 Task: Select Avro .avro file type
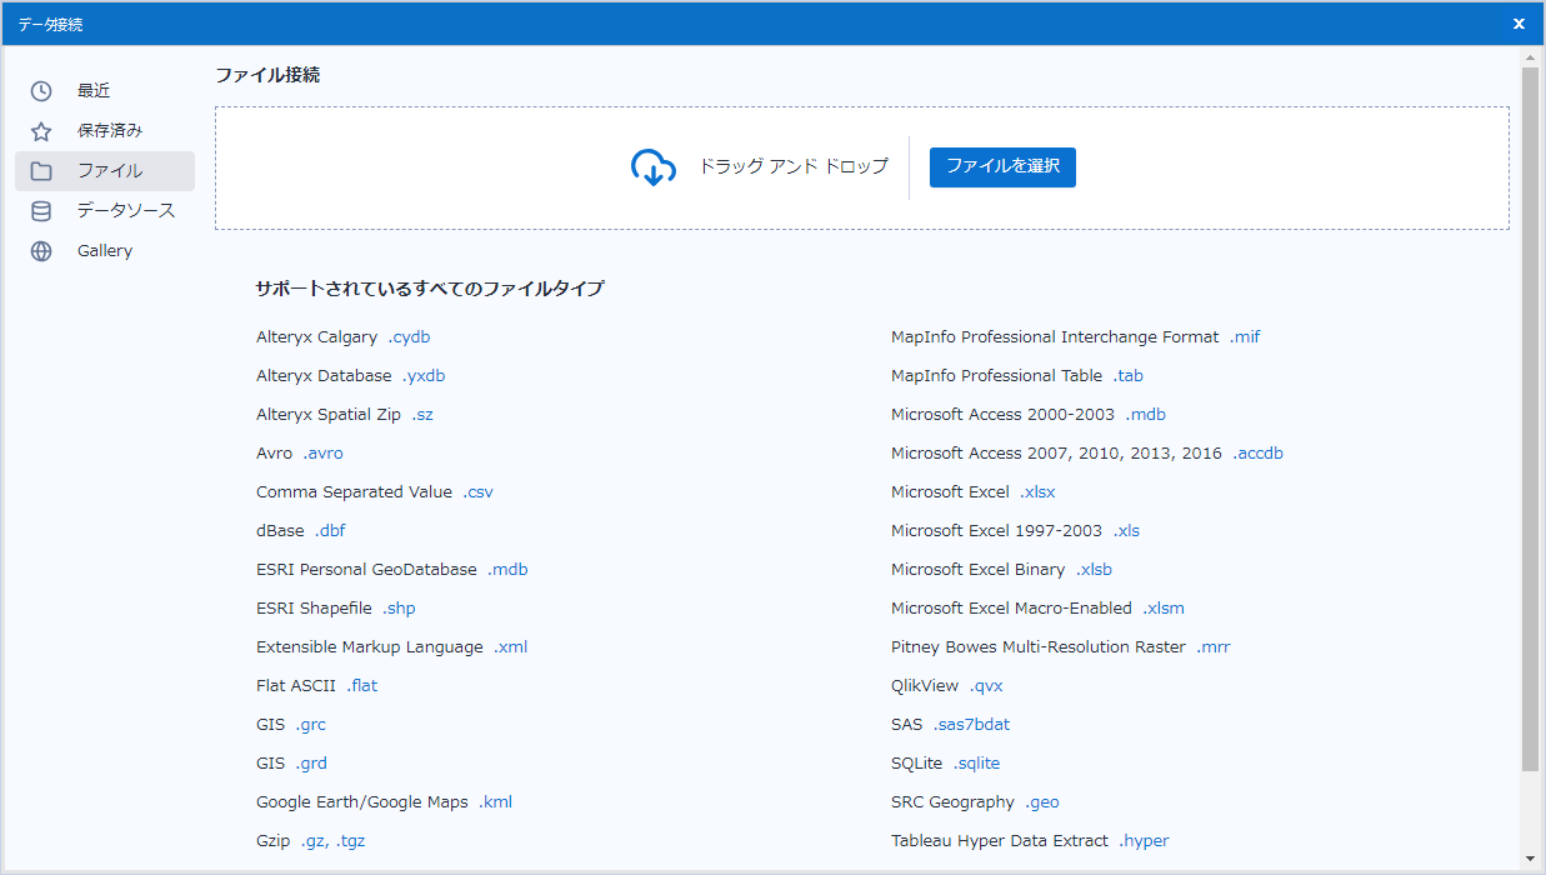coord(300,453)
